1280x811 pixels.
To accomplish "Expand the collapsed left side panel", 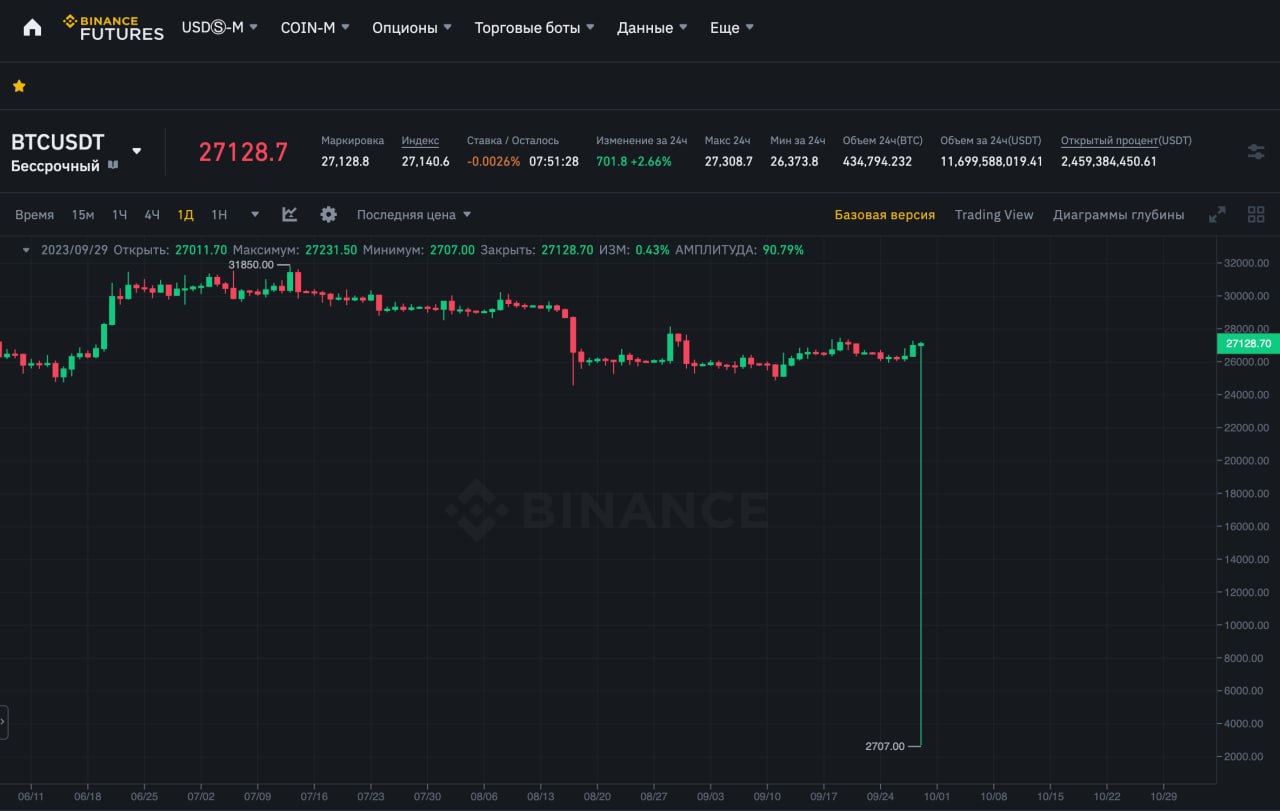I will 4,721.
